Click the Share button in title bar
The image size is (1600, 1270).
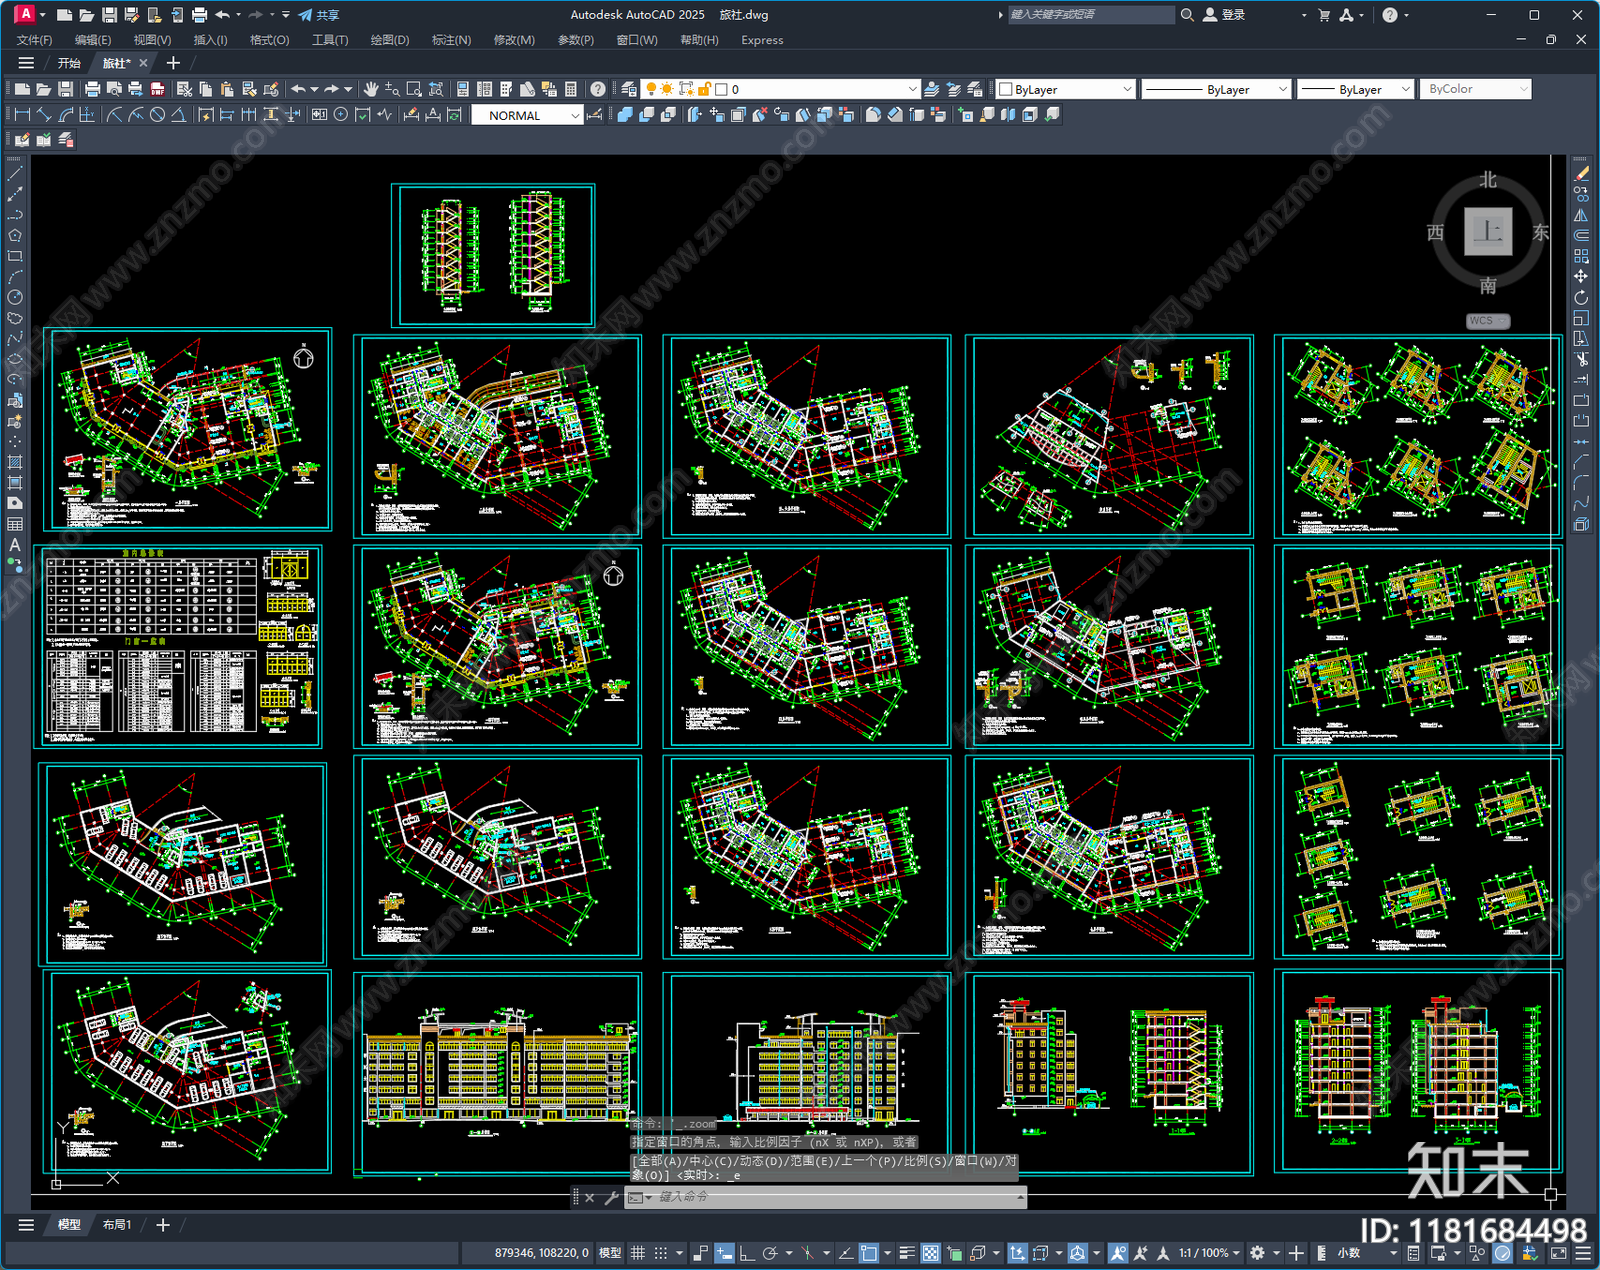(319, 15)
